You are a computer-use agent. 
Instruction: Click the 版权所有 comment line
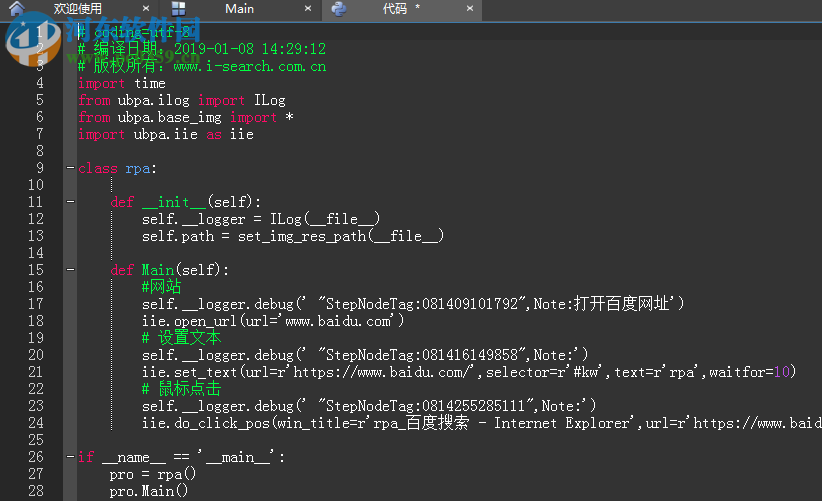202,66
